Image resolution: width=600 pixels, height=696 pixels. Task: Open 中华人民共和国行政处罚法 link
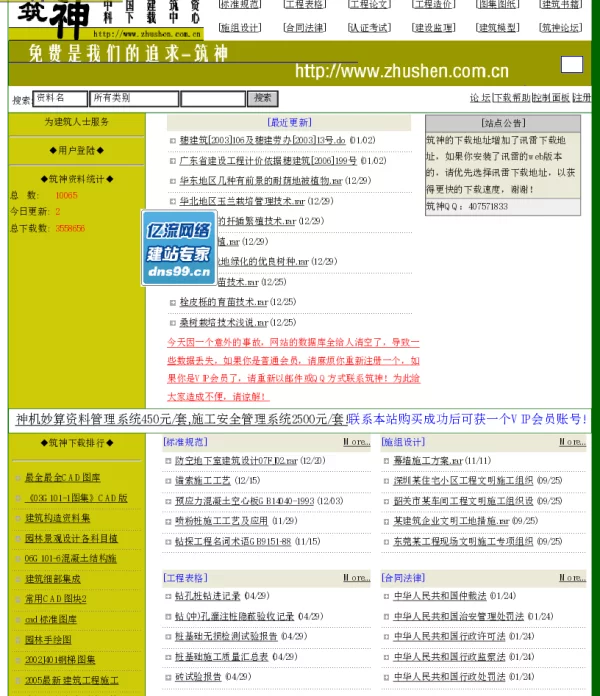pos(450,677)
